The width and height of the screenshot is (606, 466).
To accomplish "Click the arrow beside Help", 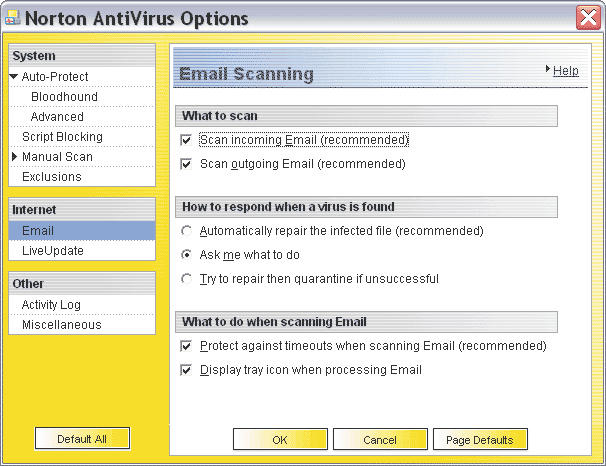I will pyautogui.click(x=547, y=69).
